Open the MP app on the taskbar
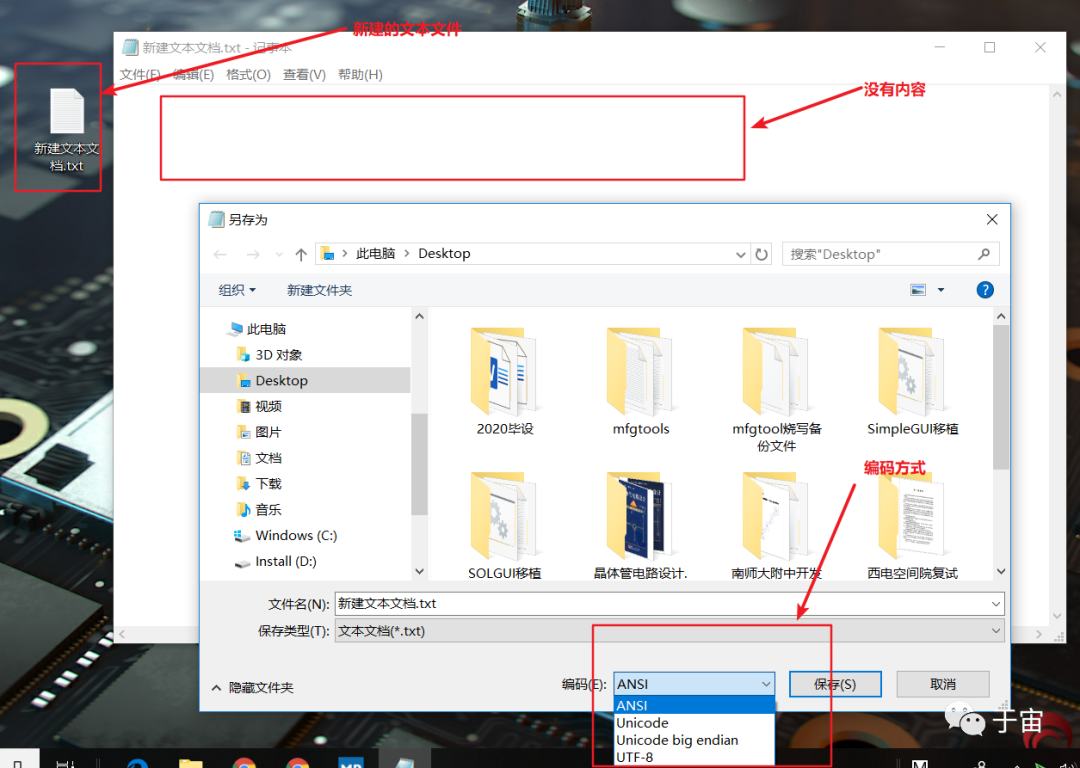 click(351, 762)
